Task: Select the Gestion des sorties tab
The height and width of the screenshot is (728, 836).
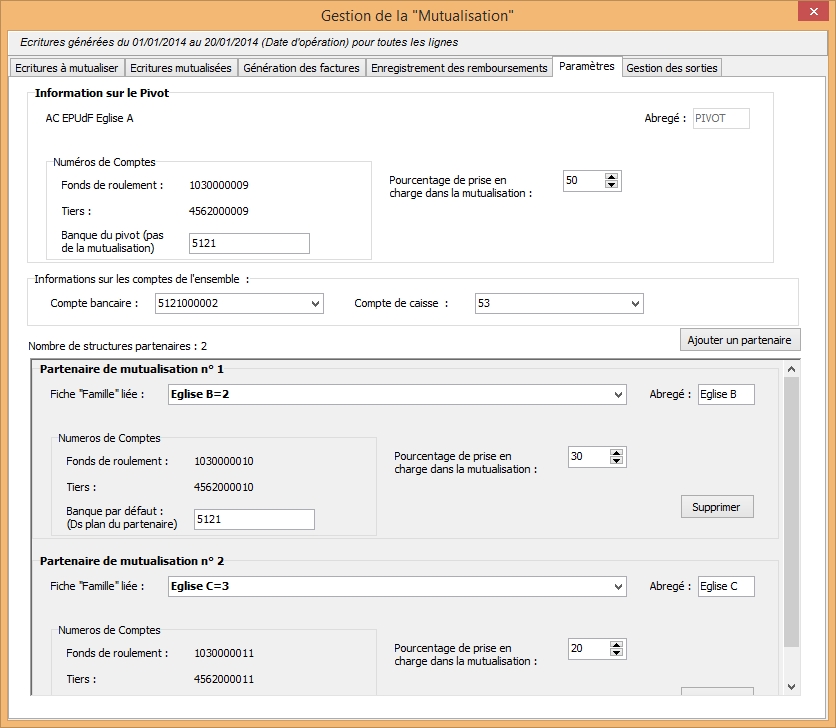Action: click(672, 68)
